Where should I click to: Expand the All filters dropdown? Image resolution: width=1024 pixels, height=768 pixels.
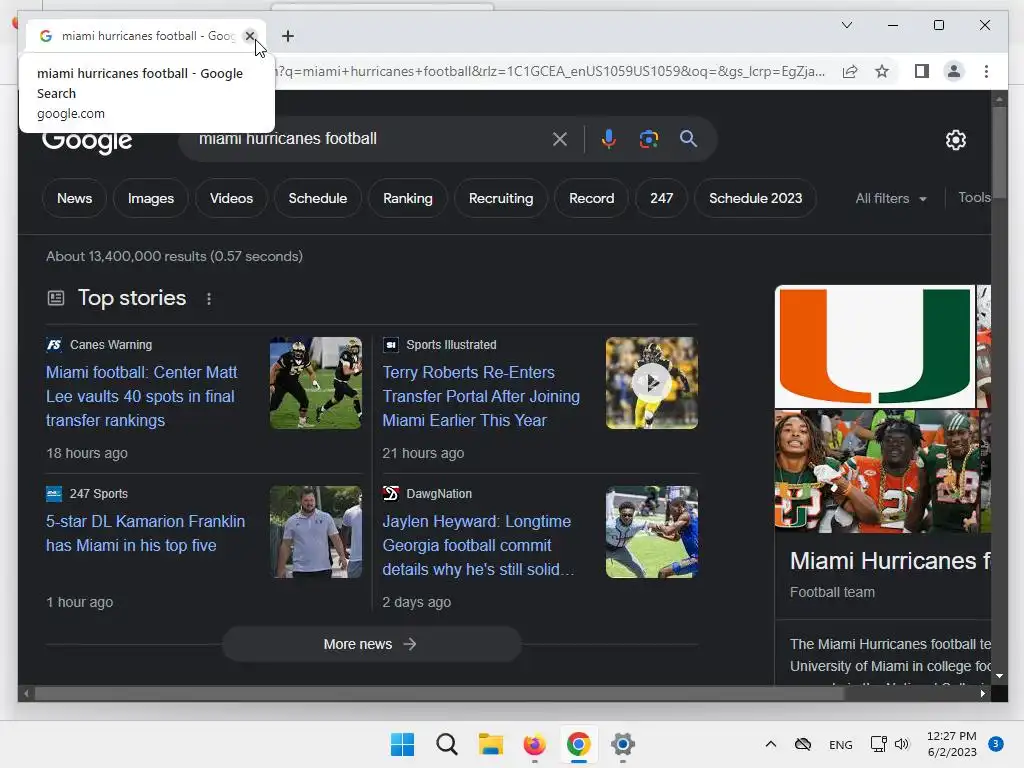coord(891,199)
